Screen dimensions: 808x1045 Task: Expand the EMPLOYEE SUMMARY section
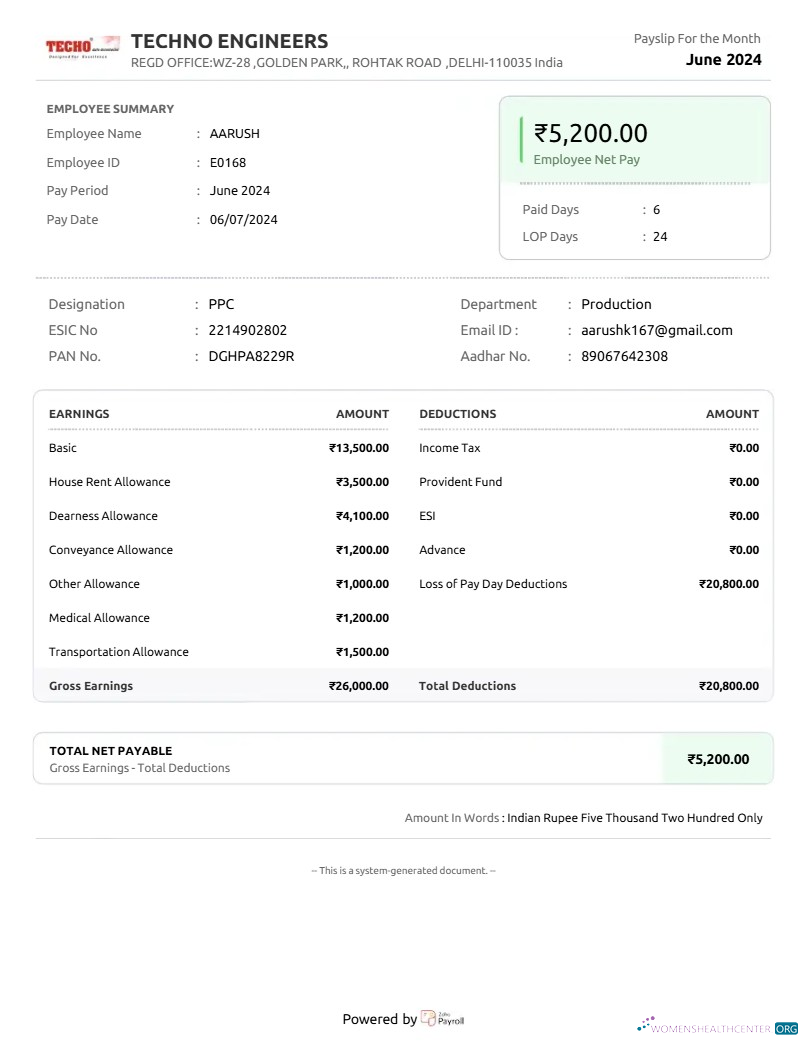tap(110, 108)
